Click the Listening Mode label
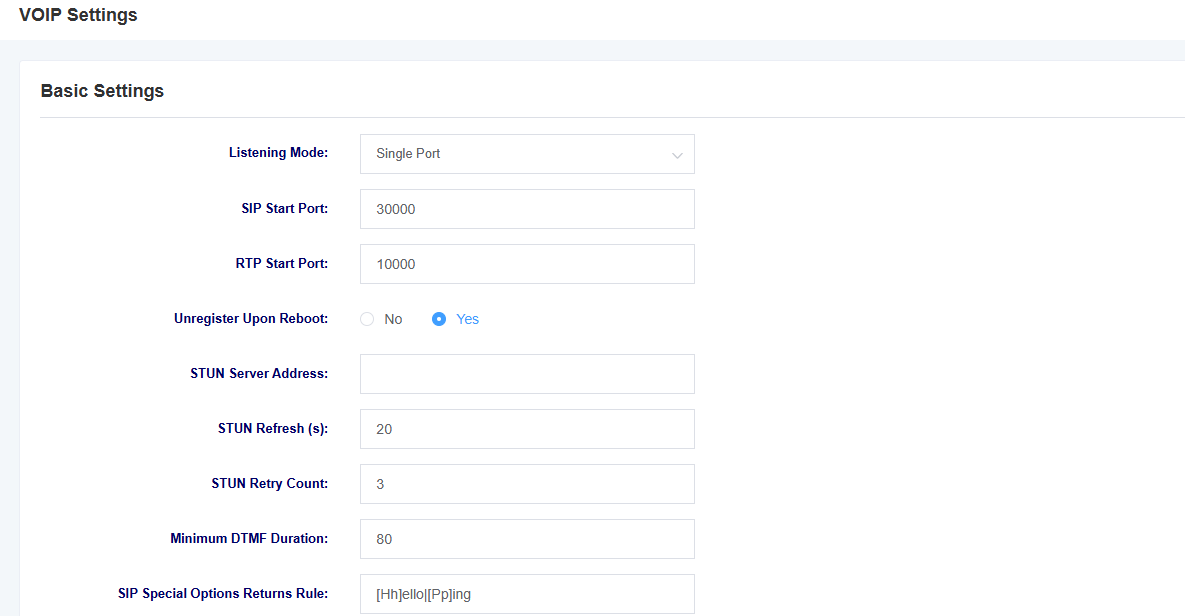 coord(278,153)
